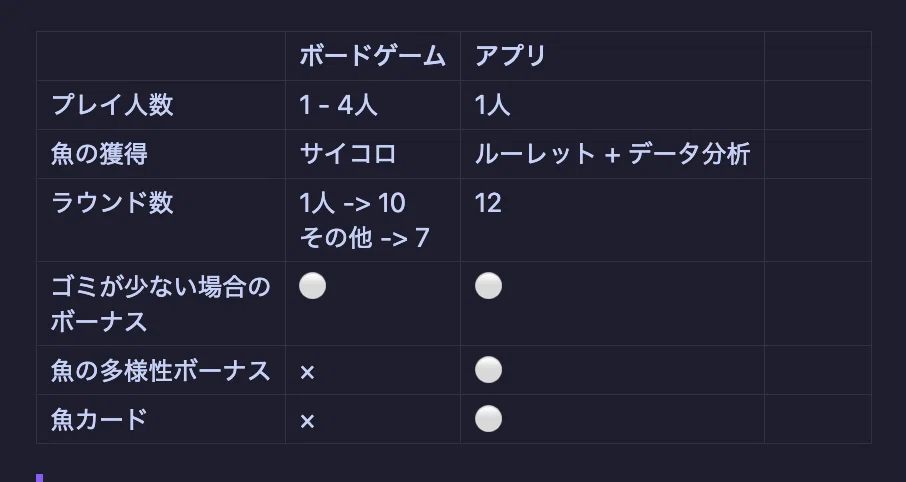Click the その他 -> 7 text

pyautogui.click(x=364, y=238)
